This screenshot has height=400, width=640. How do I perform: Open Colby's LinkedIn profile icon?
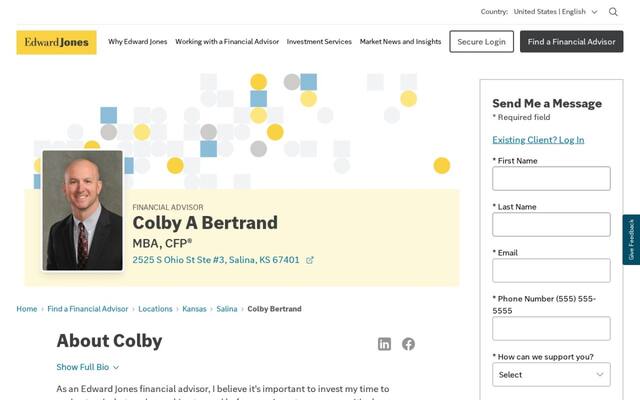(384, 344)
